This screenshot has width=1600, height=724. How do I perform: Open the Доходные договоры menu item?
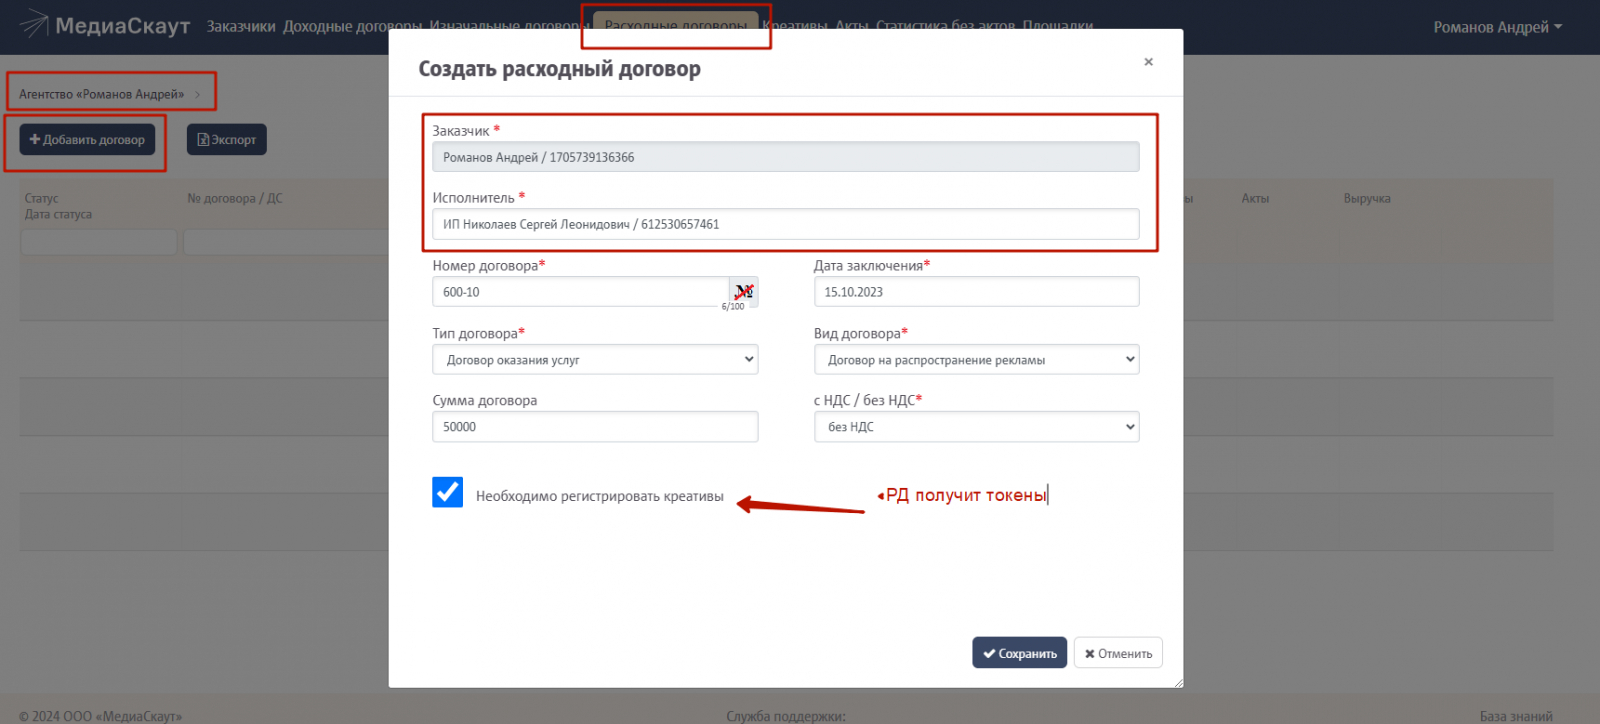[352, 27]
